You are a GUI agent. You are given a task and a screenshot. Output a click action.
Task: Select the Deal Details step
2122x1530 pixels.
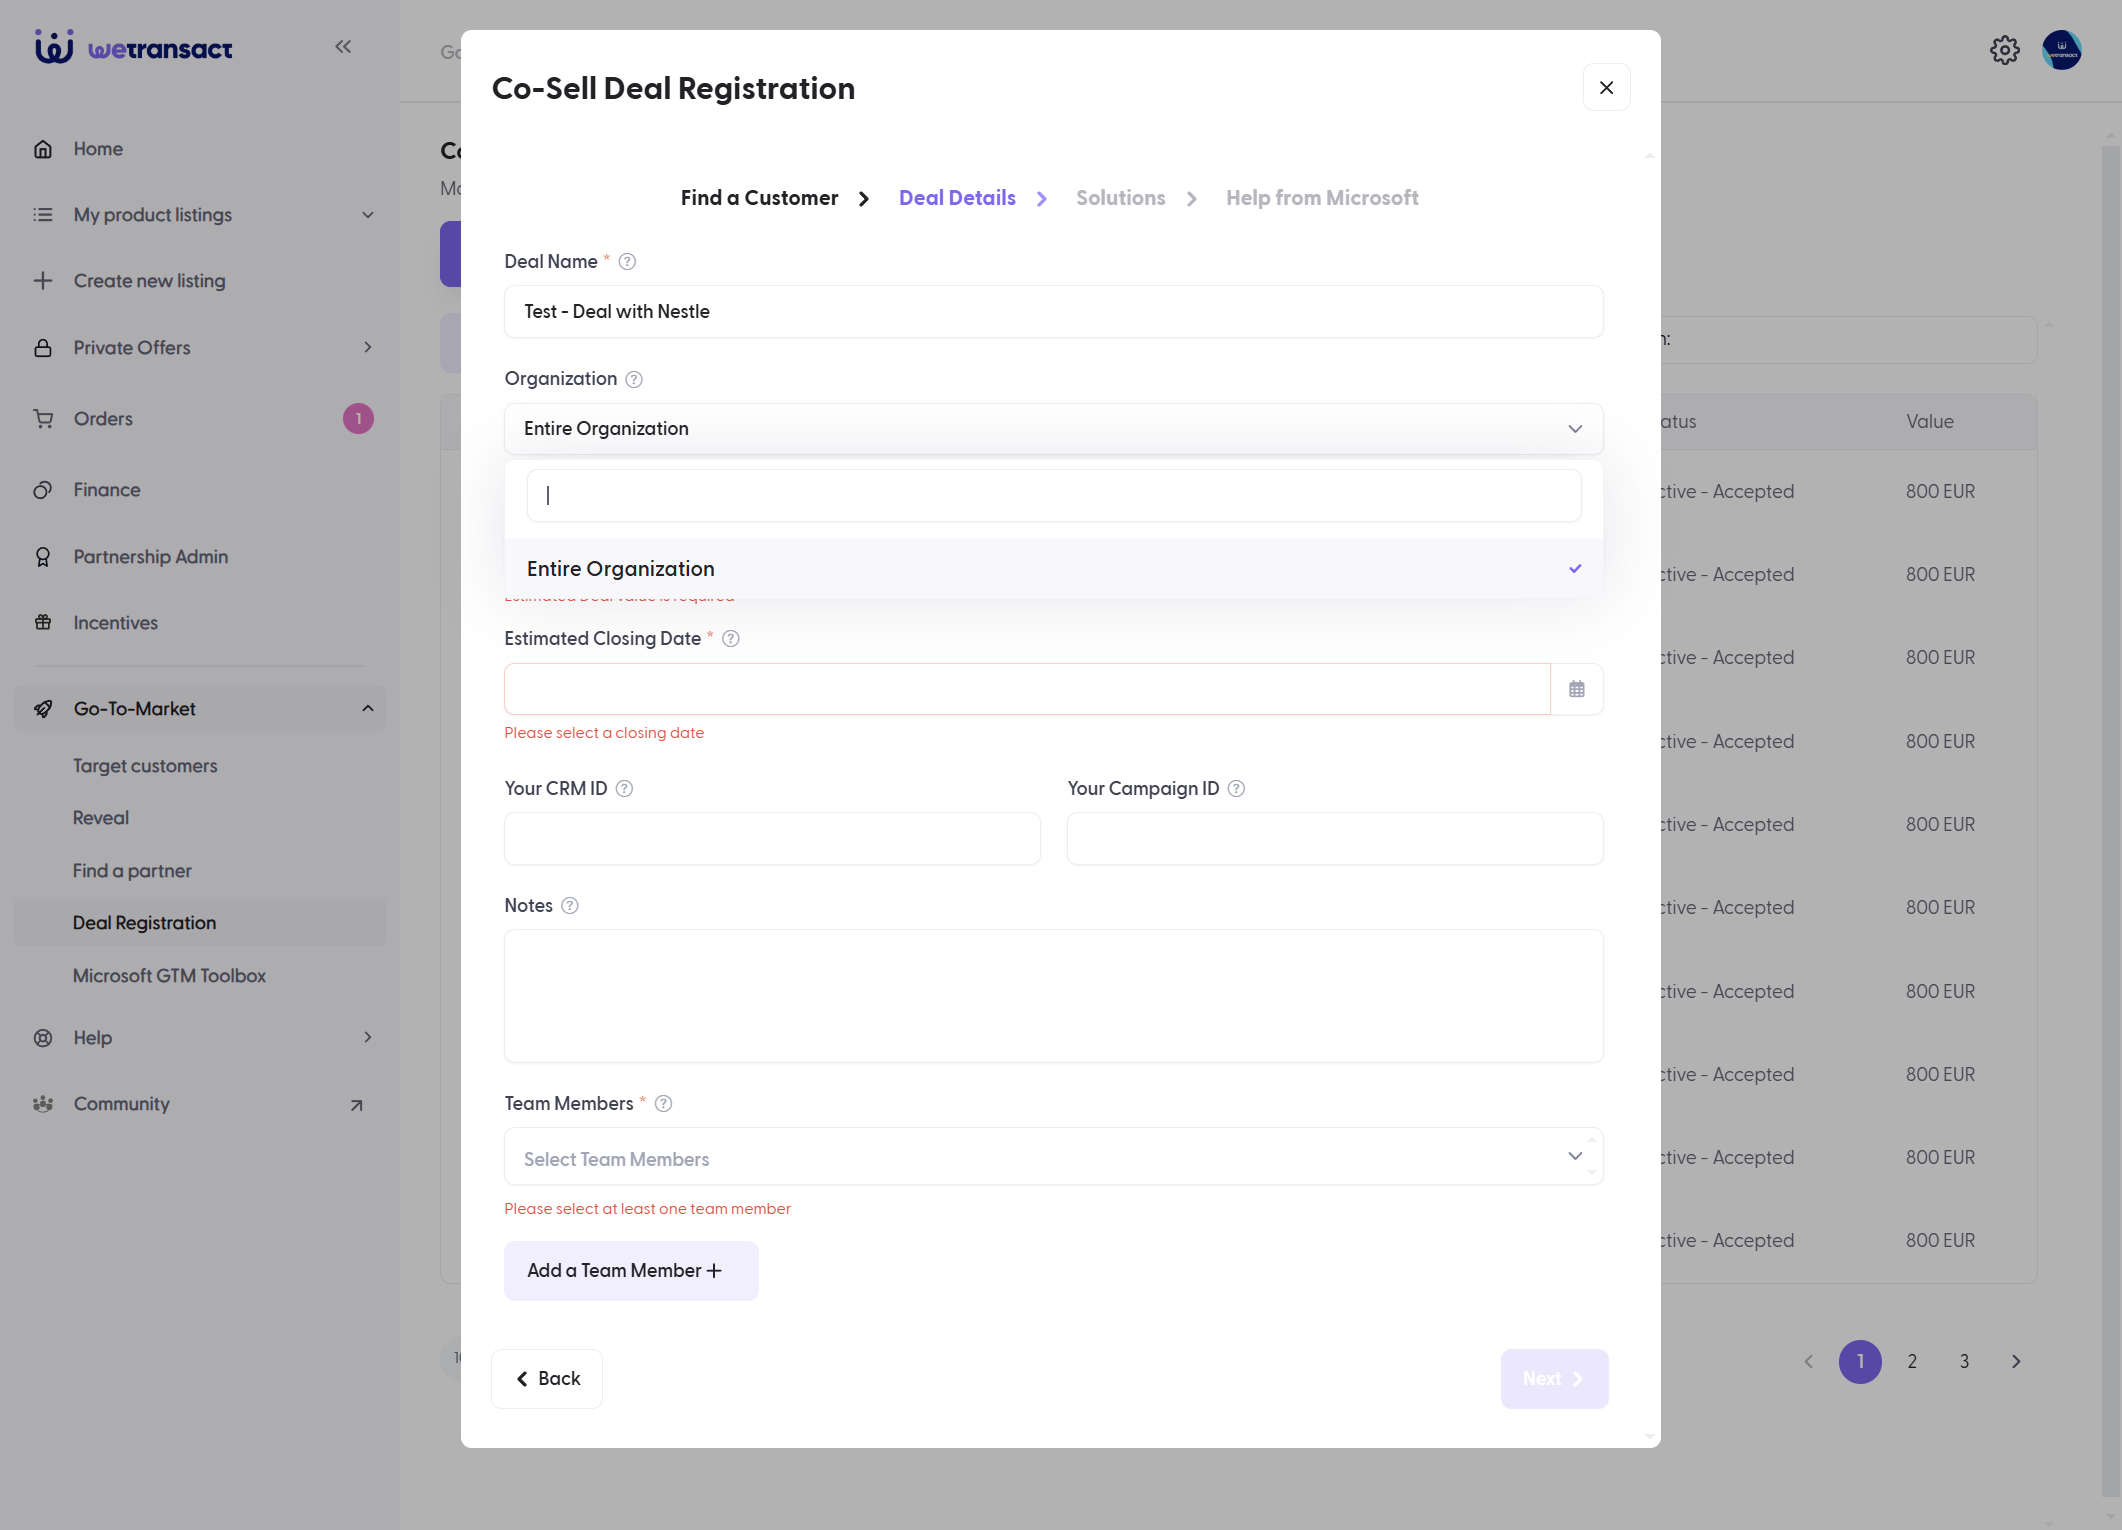click(x=957, y=198)
